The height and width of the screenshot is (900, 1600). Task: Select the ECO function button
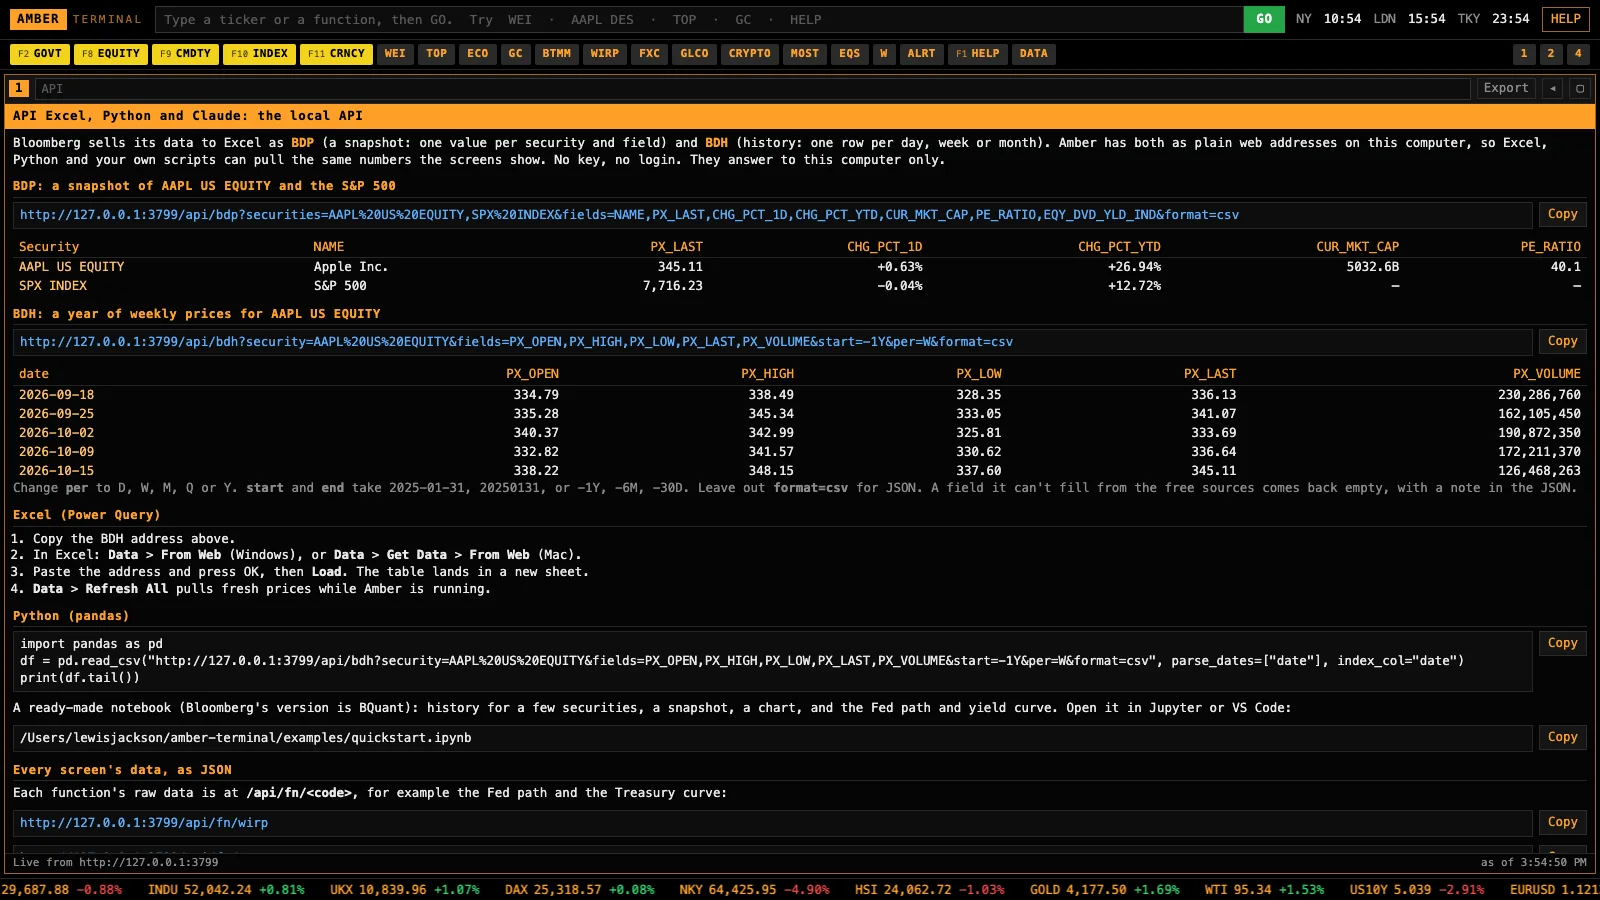[x=478, y=54]
